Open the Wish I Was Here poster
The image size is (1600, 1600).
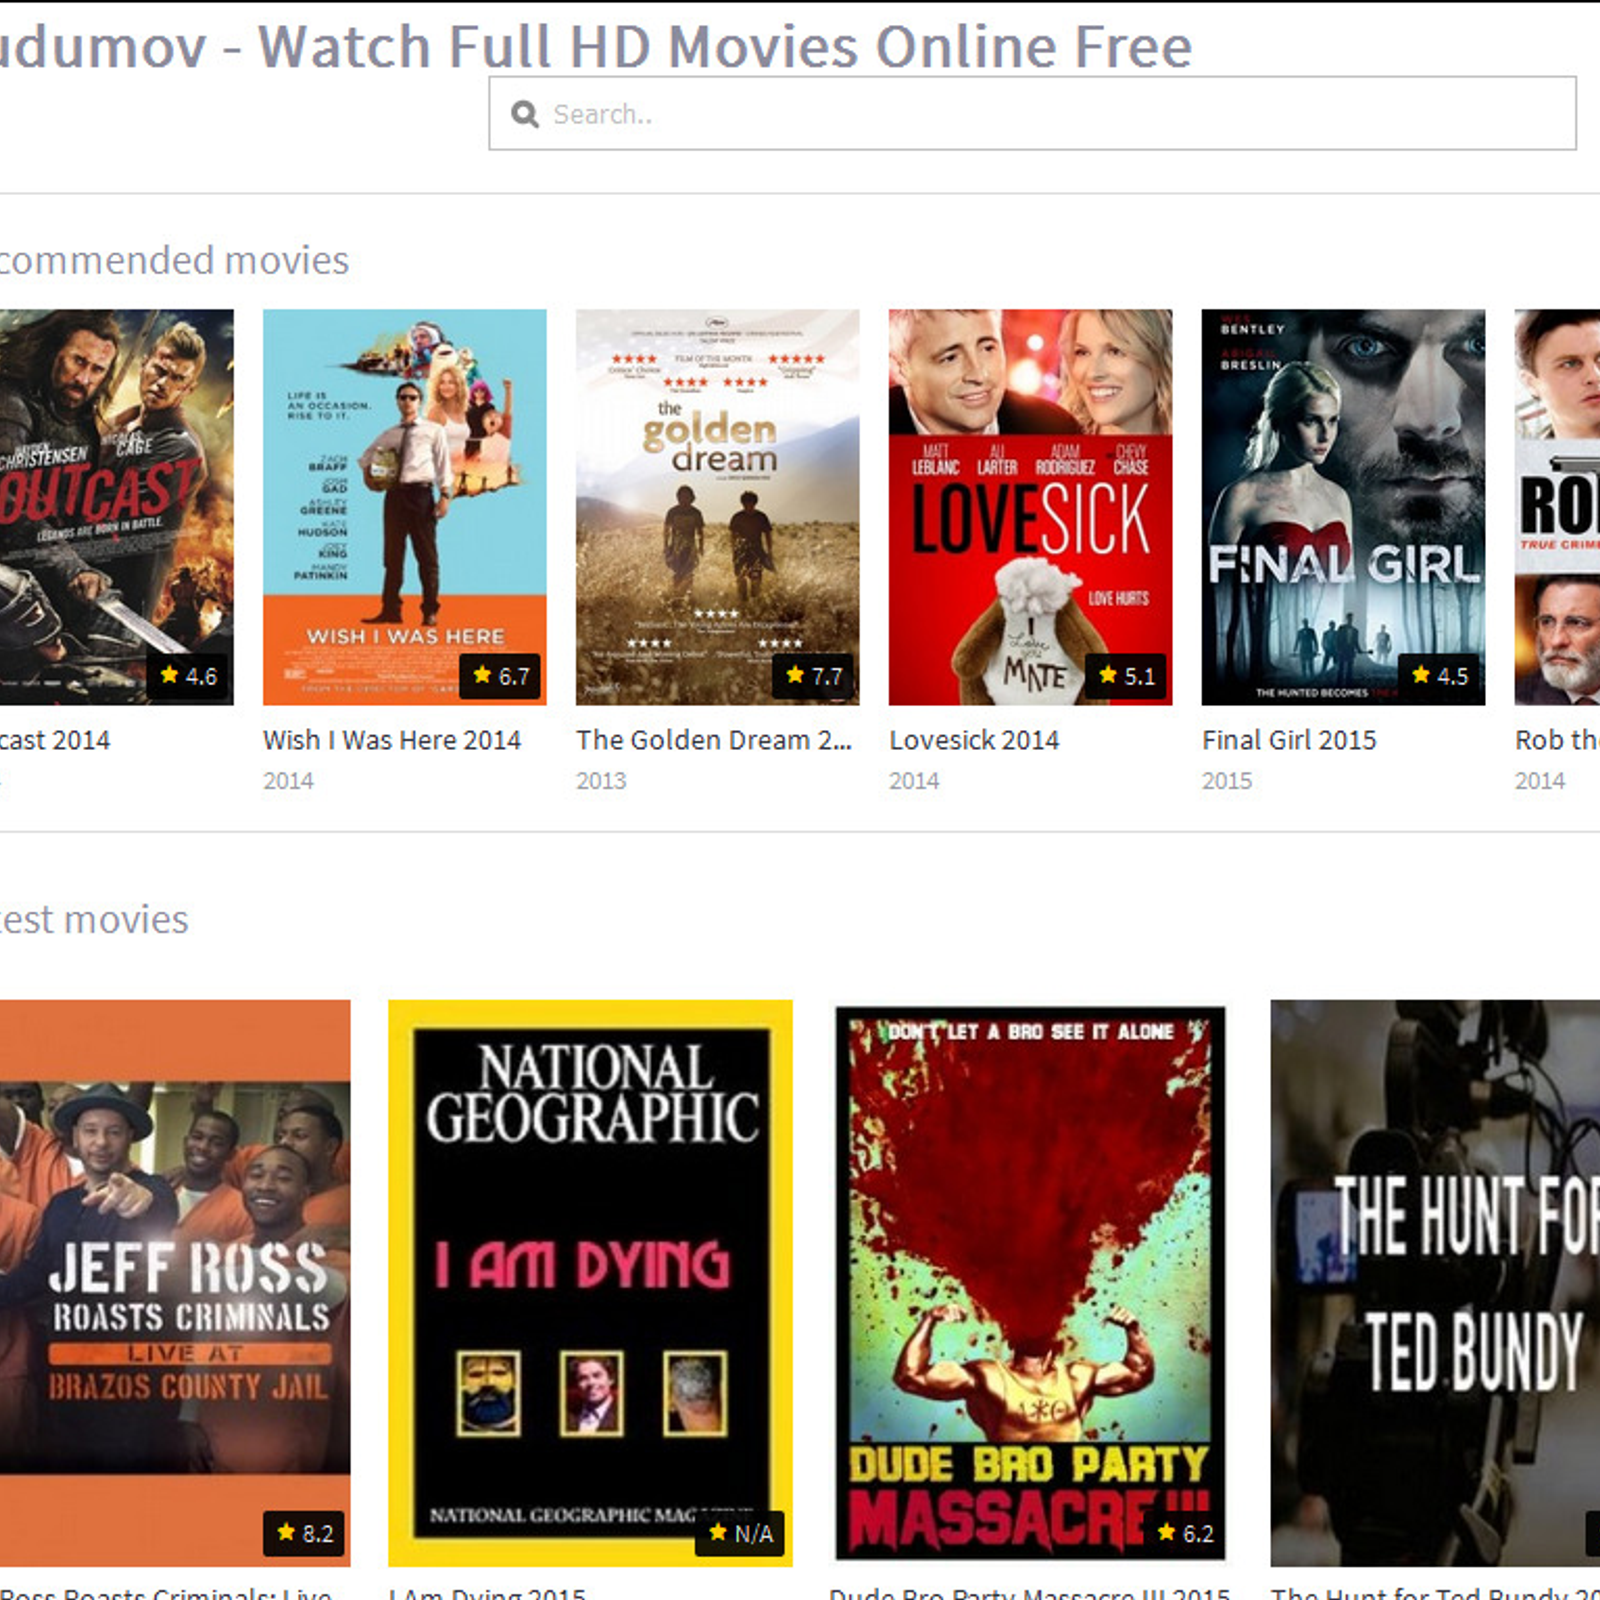[405, 507]
